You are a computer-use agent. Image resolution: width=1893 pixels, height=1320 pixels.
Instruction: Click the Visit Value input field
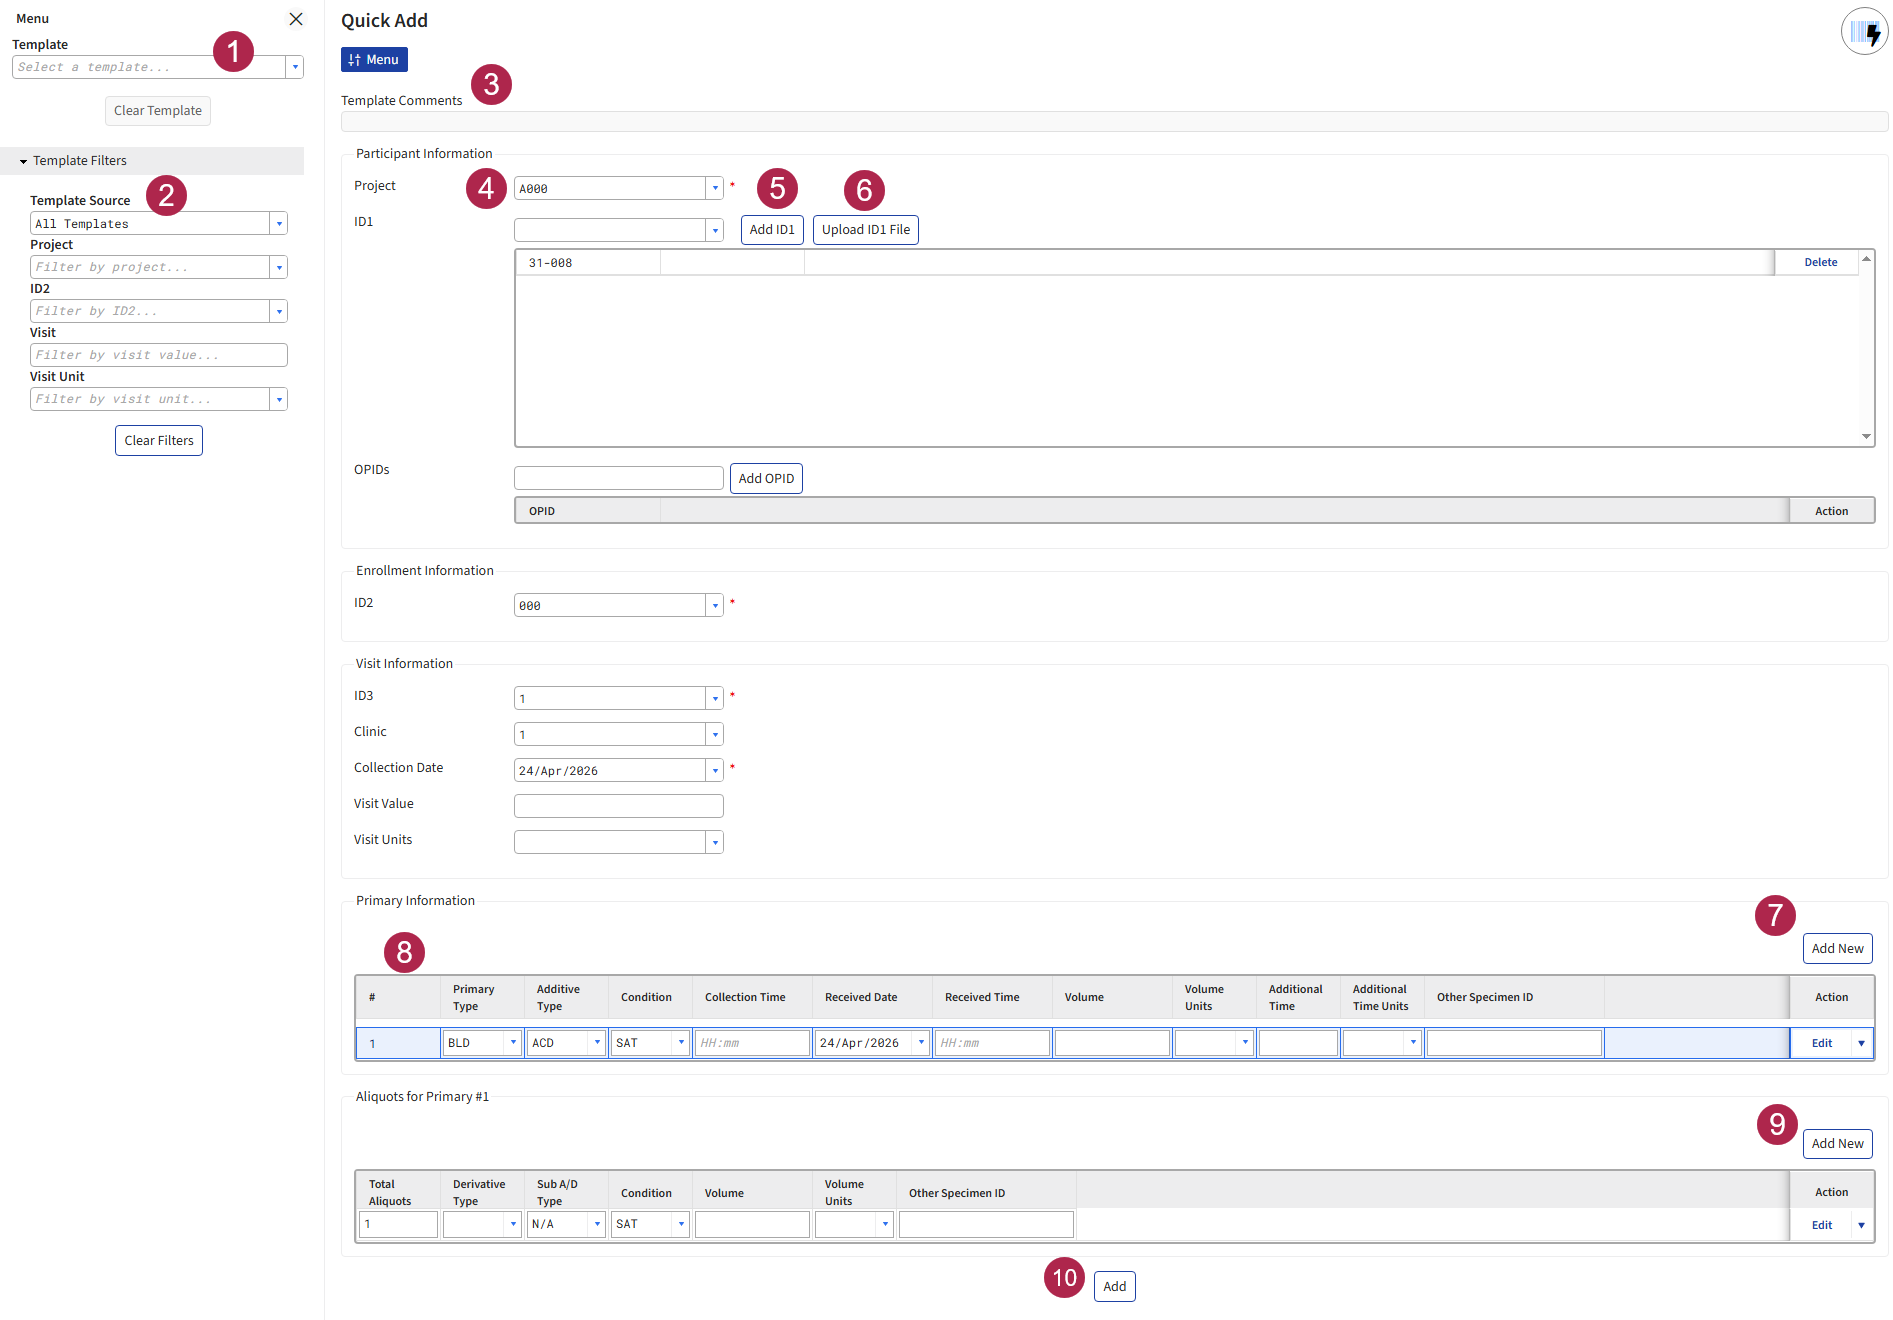click(x=619, y=806)
